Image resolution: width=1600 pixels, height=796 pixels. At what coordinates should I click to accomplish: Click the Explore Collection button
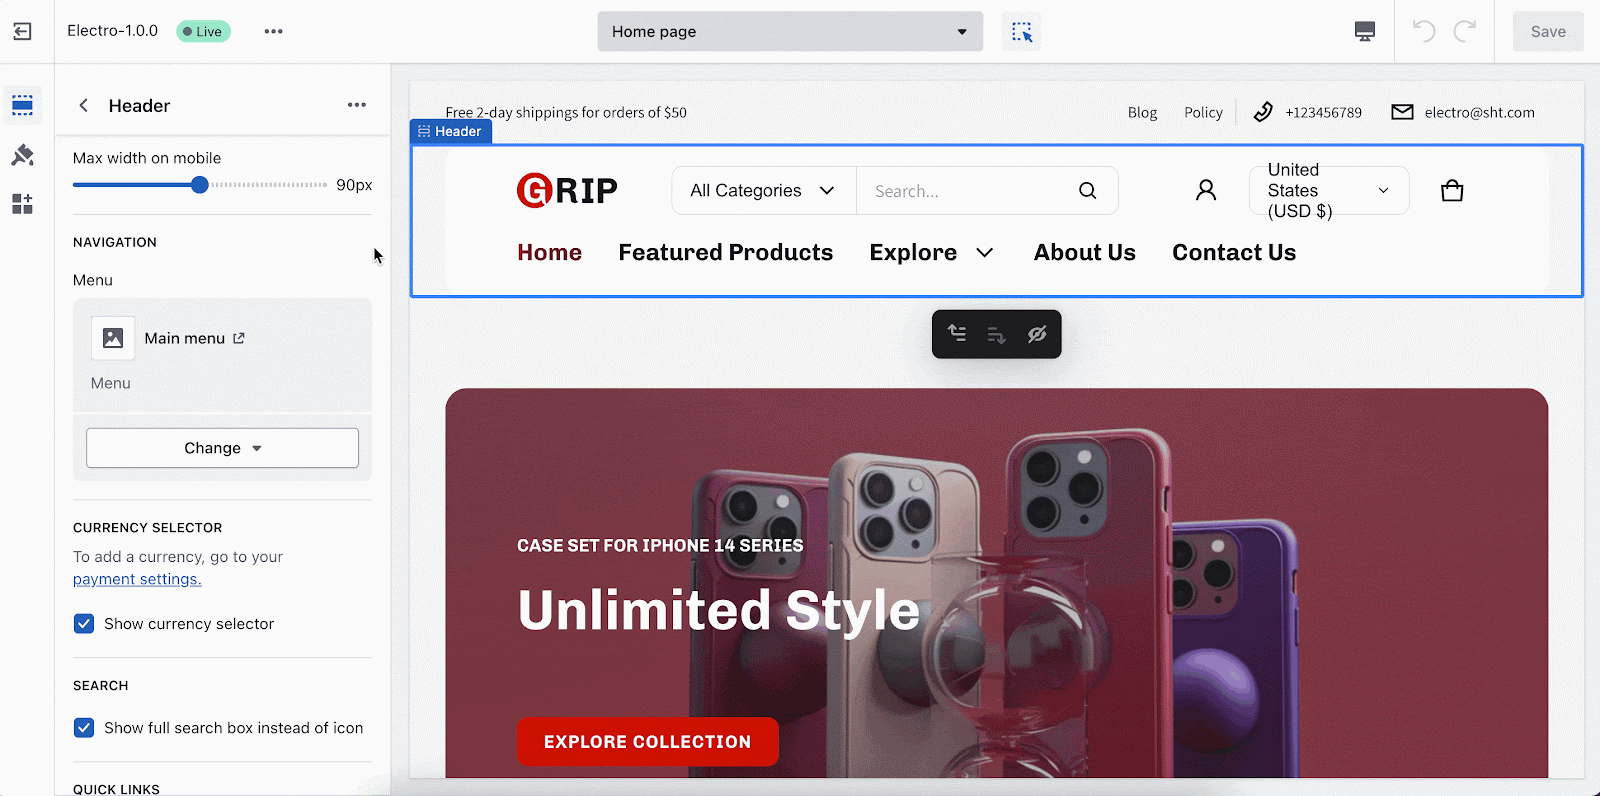[x=647, y=742]
